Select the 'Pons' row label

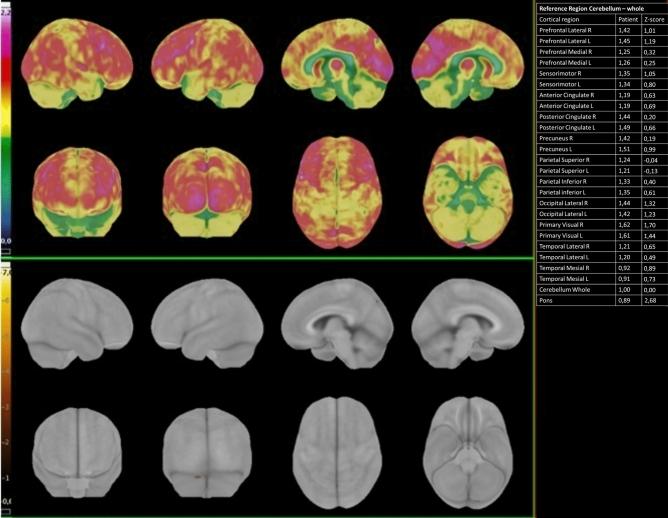click(x=546, y=300)
